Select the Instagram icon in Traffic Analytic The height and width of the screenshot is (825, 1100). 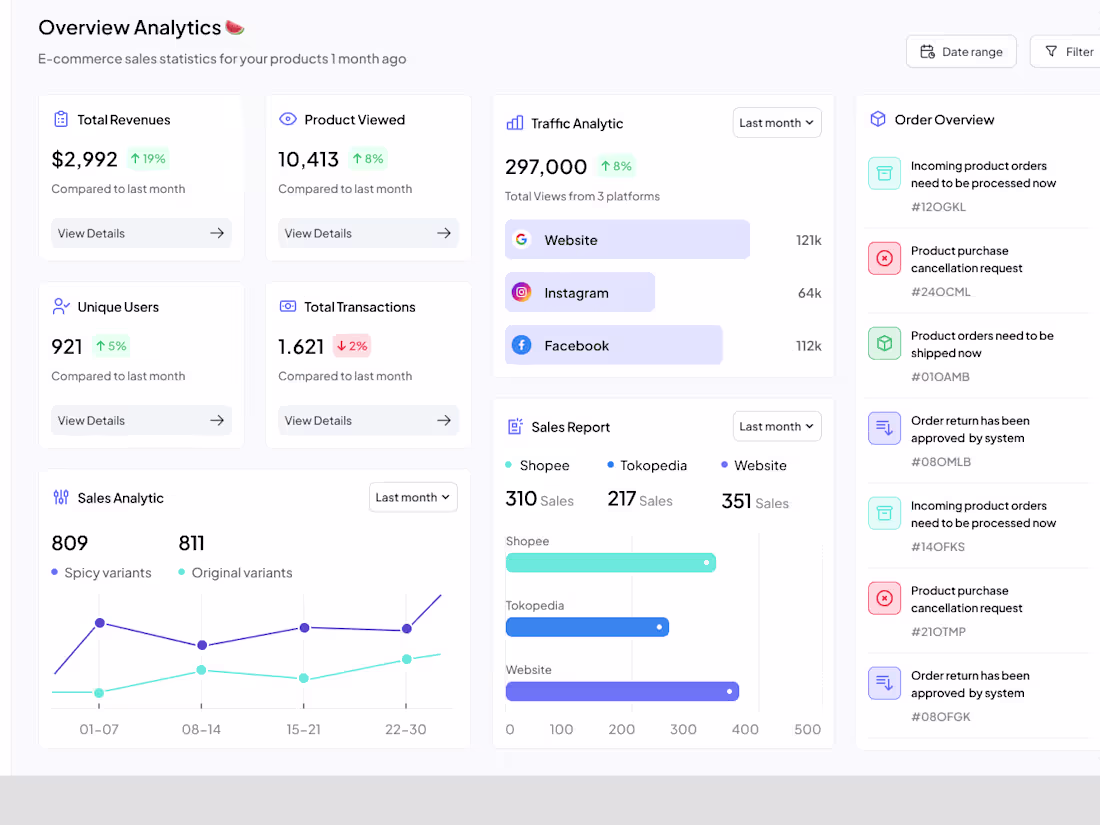(521, 292)
